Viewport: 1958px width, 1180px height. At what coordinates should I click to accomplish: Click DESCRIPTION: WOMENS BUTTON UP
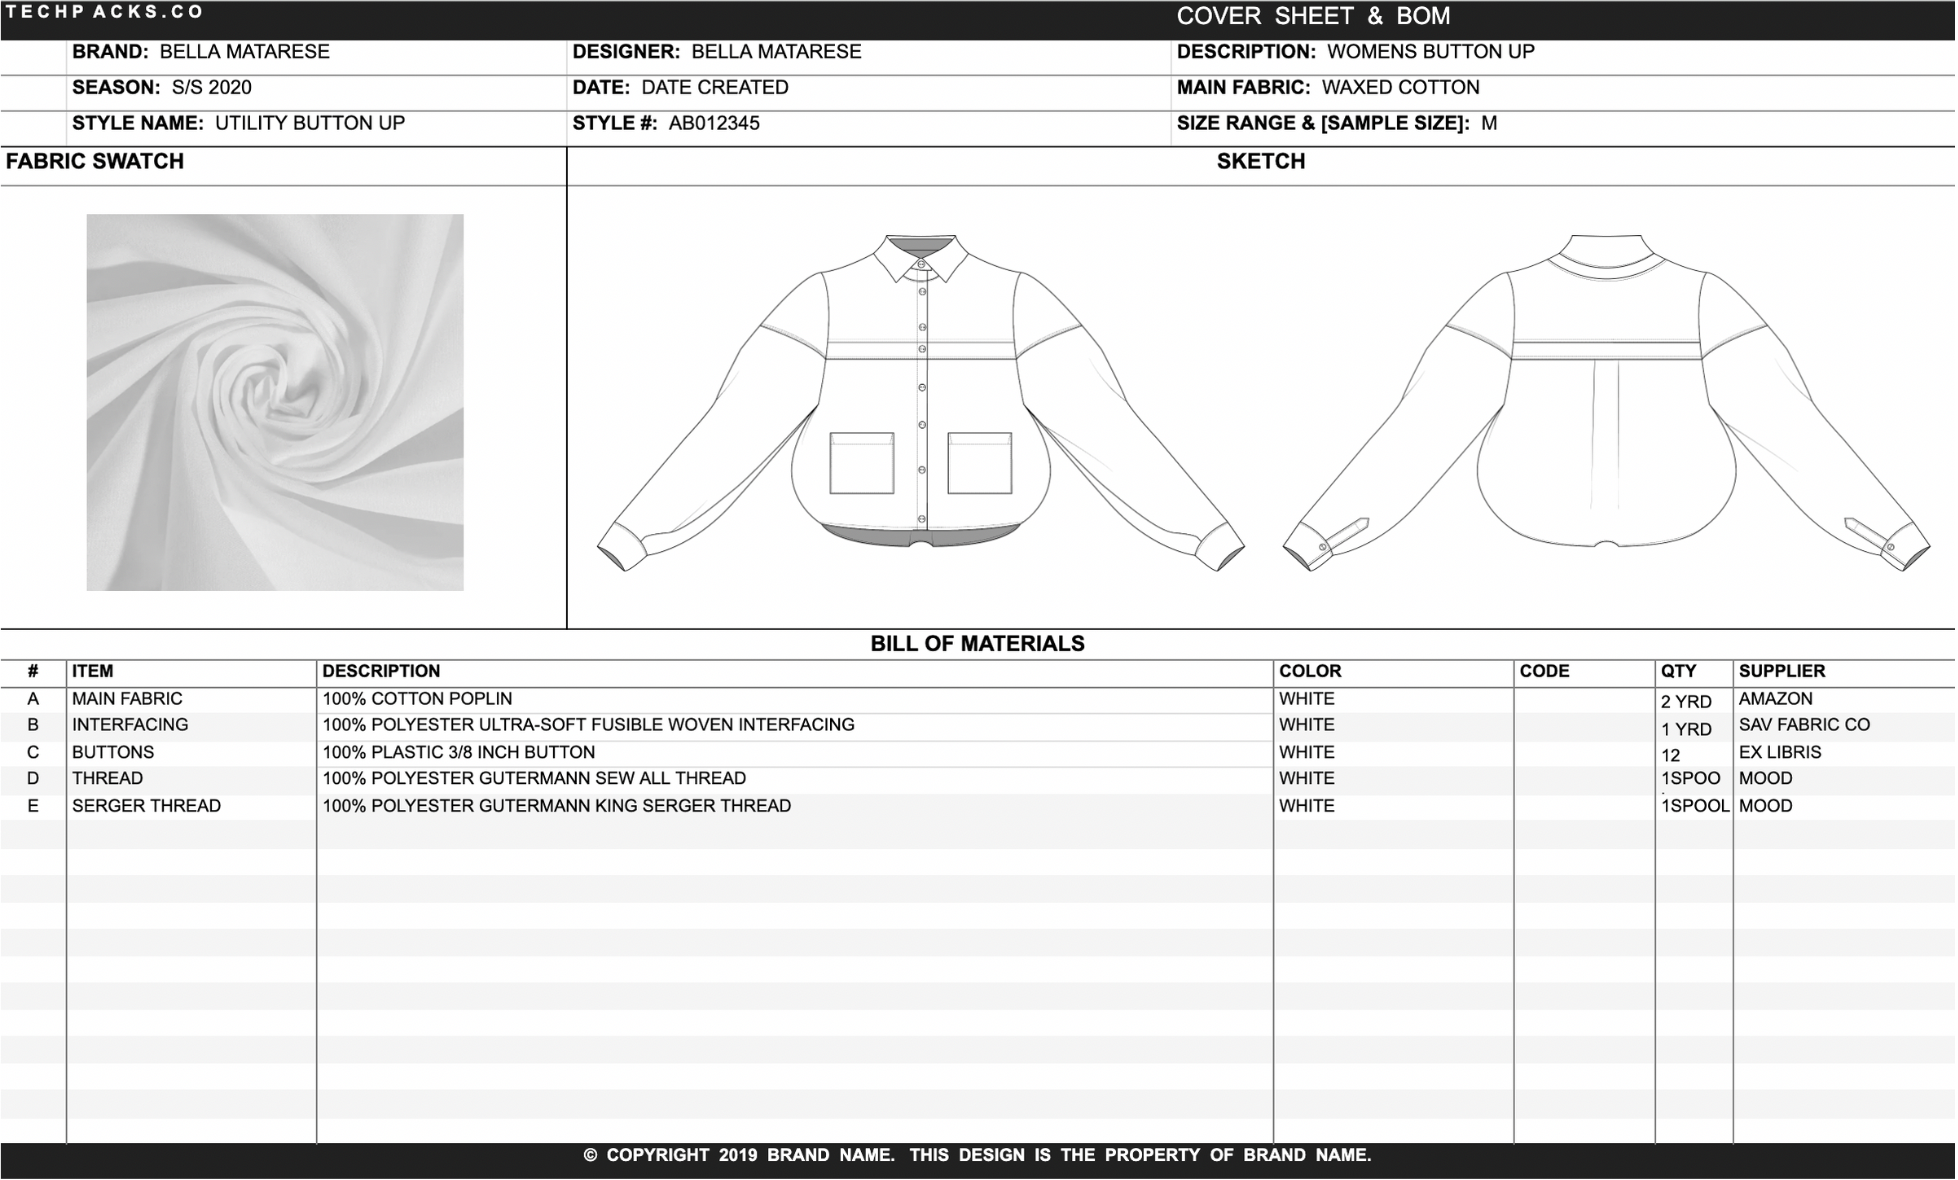click(x=1356, y=52)
